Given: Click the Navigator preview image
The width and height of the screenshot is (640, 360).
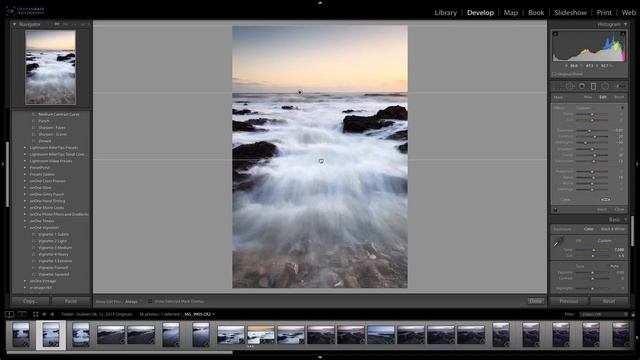Looking at the screenshot, I should pyautogui.click(x=51, y=67).
